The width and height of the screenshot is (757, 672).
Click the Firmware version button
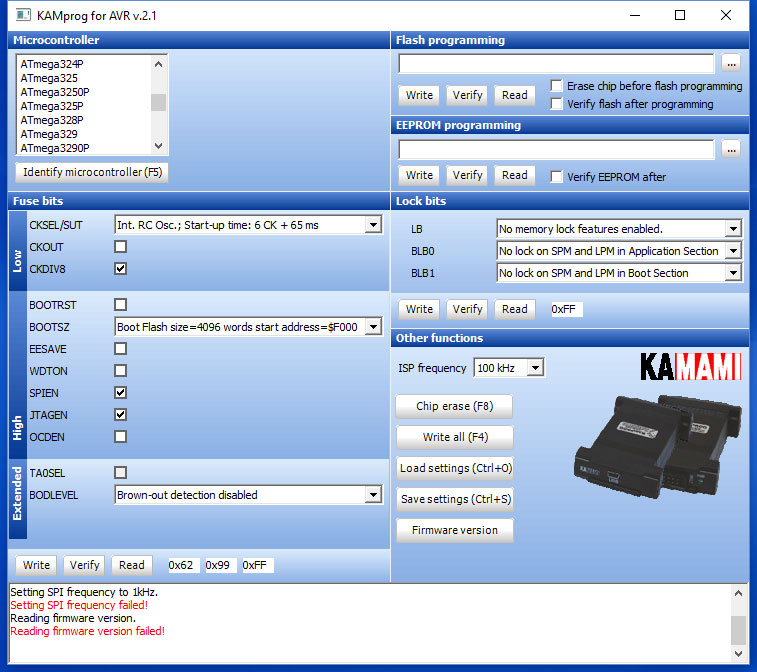(x=454, y=530)
